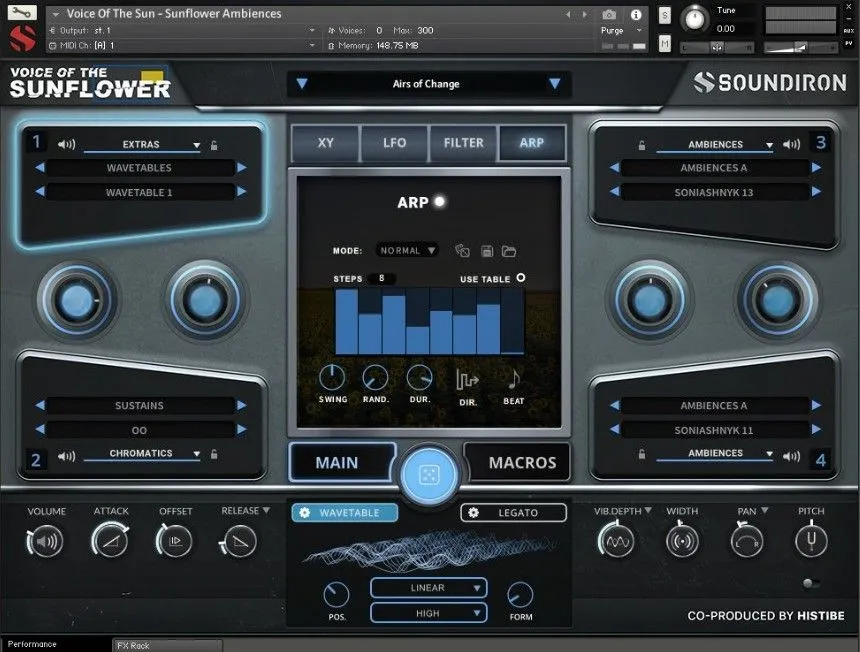Open the instrument info icon
860x652 pixels.
pos(636,14)
